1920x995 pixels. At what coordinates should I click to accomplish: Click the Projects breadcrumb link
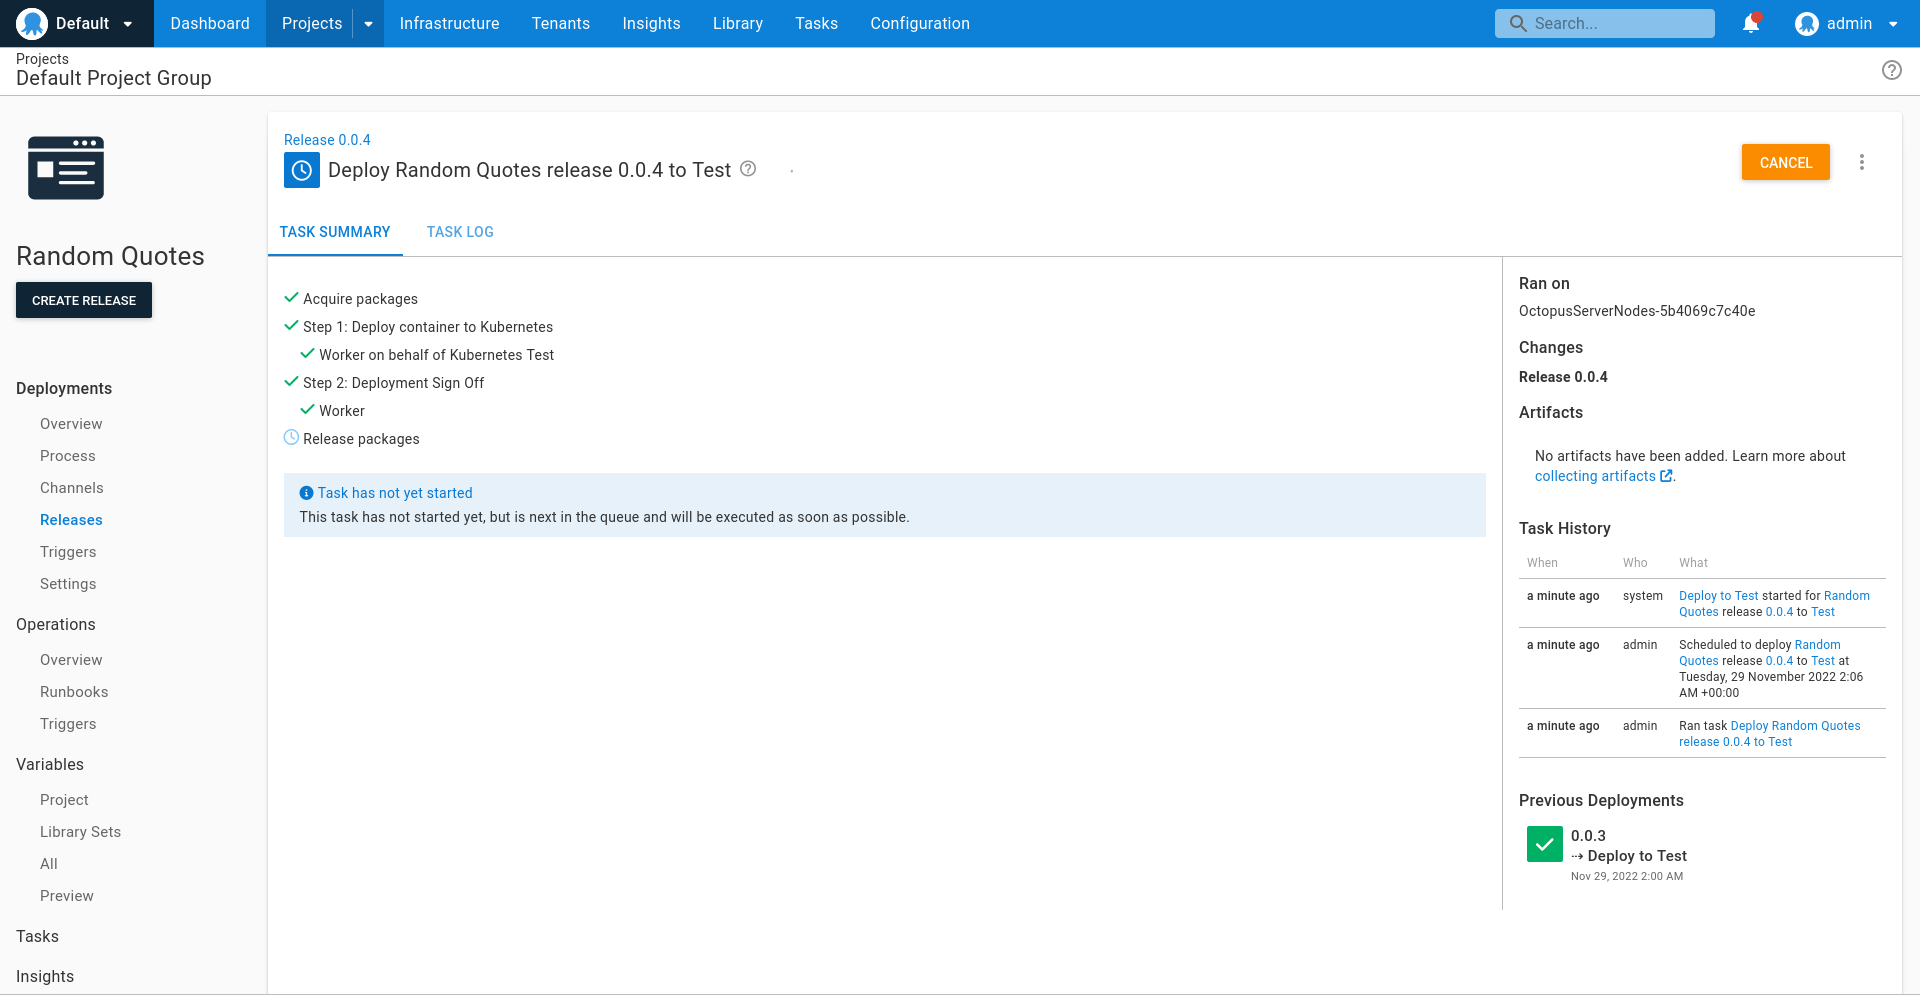click(42, 59)
